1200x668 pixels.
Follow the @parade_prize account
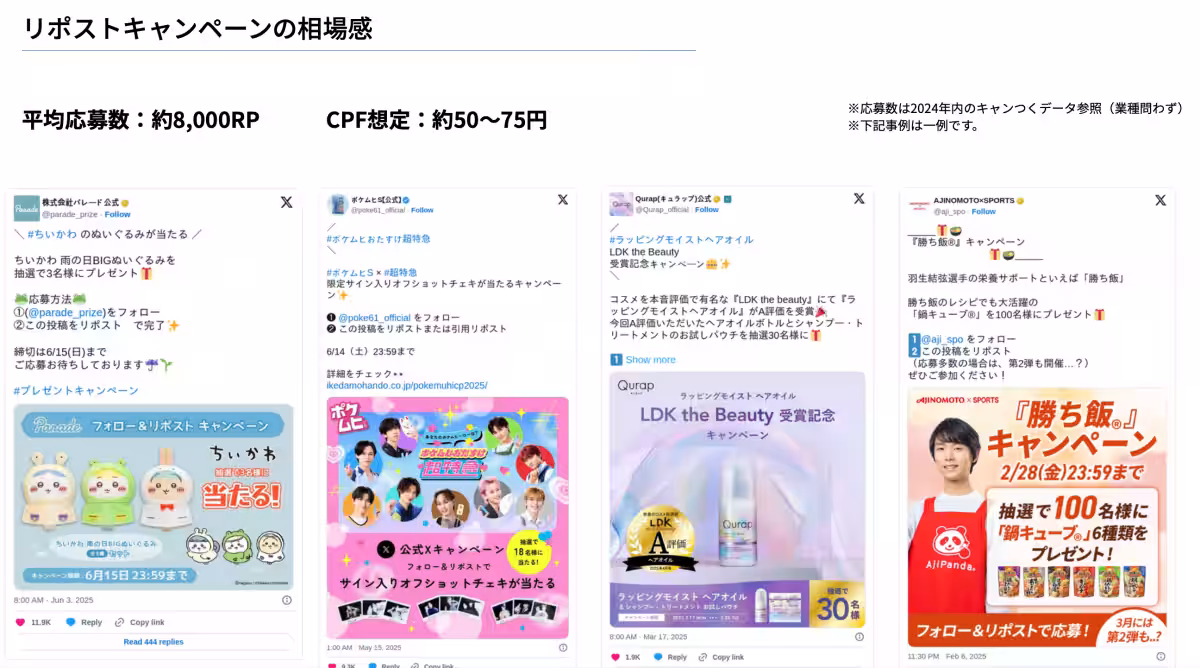tap(118, 214)
